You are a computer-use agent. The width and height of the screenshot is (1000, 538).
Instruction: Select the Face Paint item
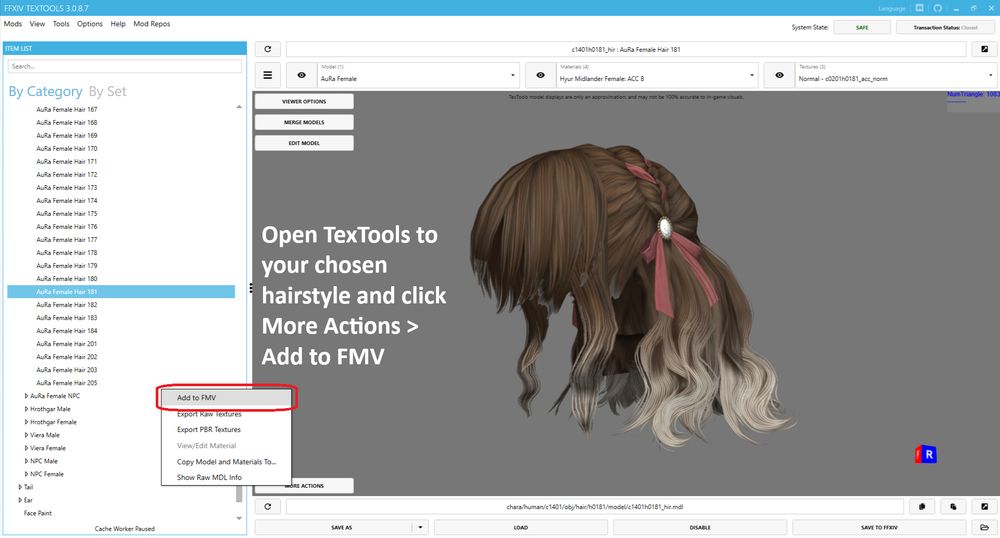(x=38, y=513)
